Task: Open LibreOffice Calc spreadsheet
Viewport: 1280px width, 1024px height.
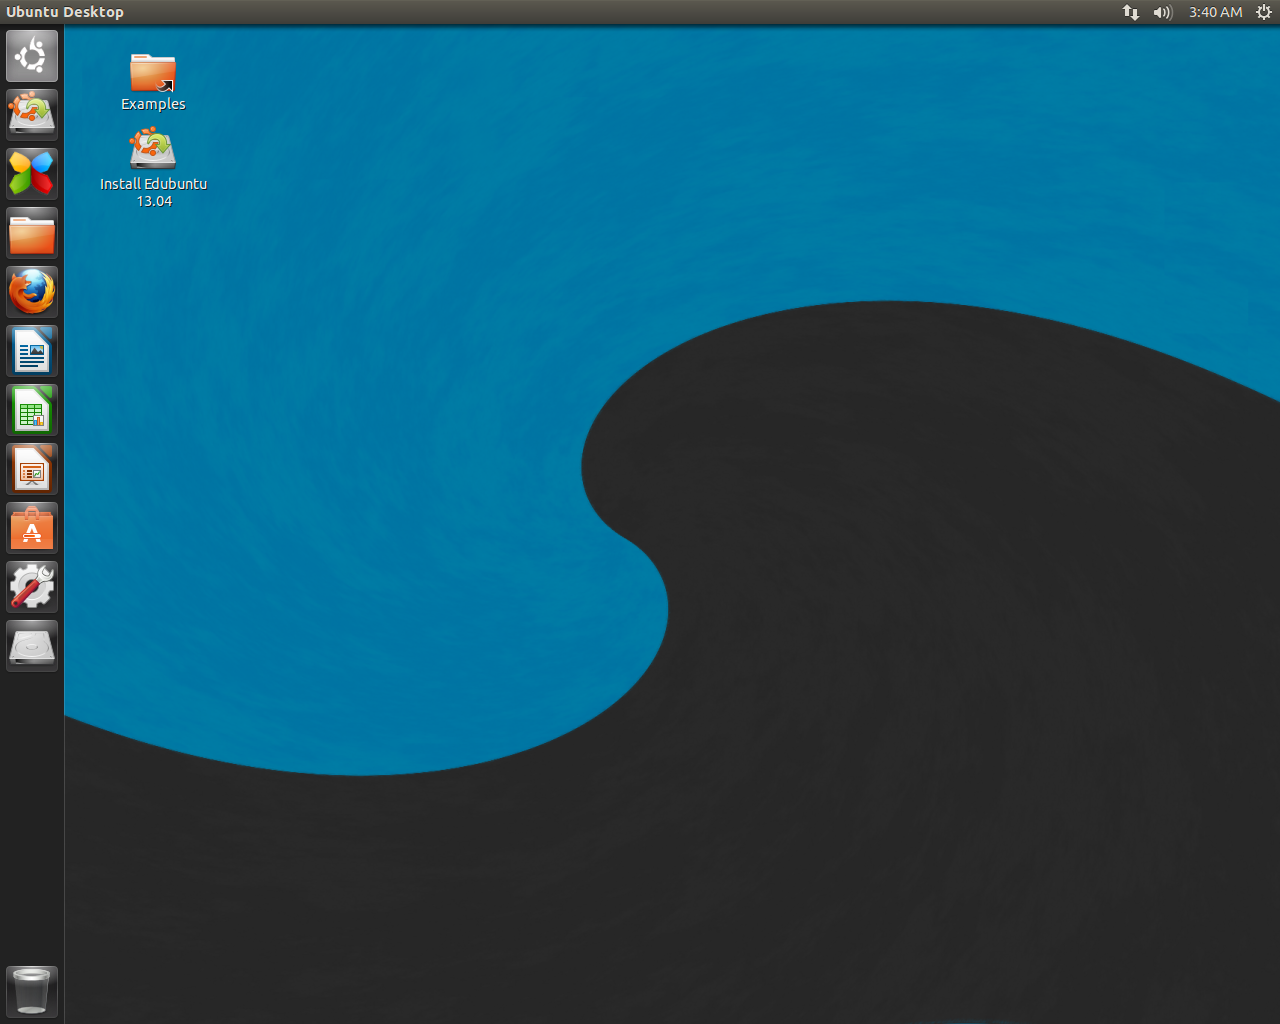Action: [x=32, y=410]
